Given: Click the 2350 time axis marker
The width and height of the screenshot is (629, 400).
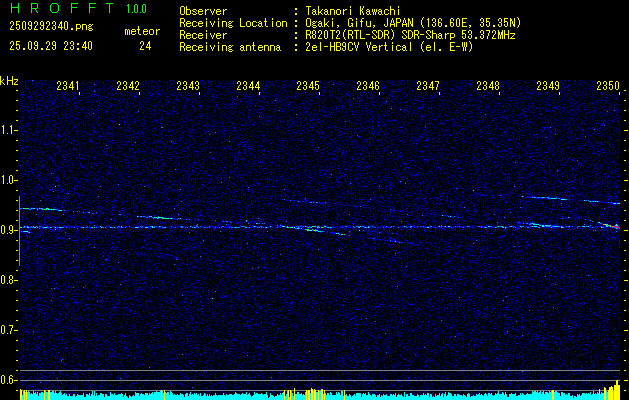Looking at the screenshot, I should [x=608, y=85].
